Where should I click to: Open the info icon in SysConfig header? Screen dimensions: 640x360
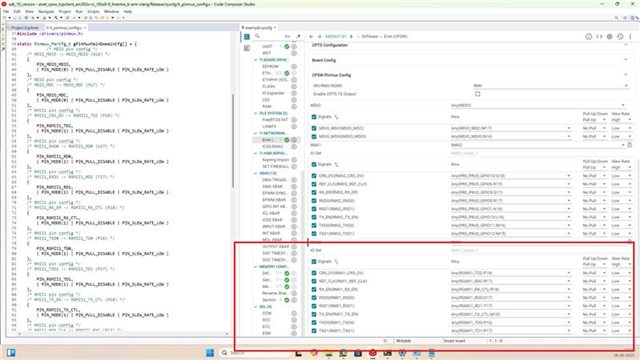(x=589, y=37)
